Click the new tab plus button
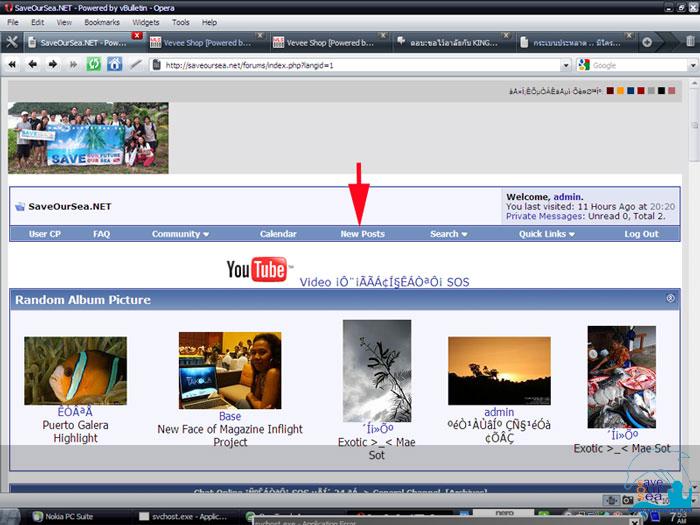This screenshot has height=525, width=700. click(647, 42)
